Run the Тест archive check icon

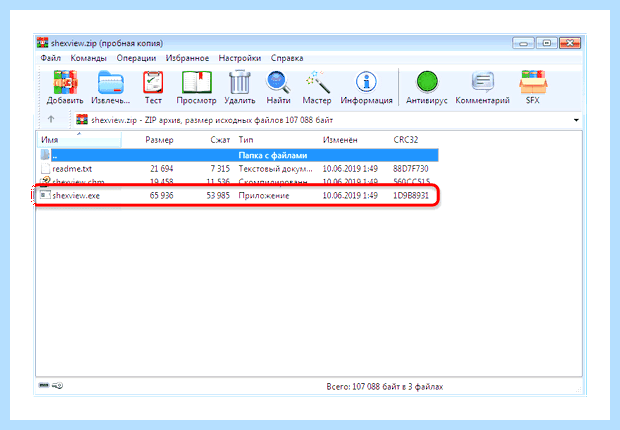(153, 82)
